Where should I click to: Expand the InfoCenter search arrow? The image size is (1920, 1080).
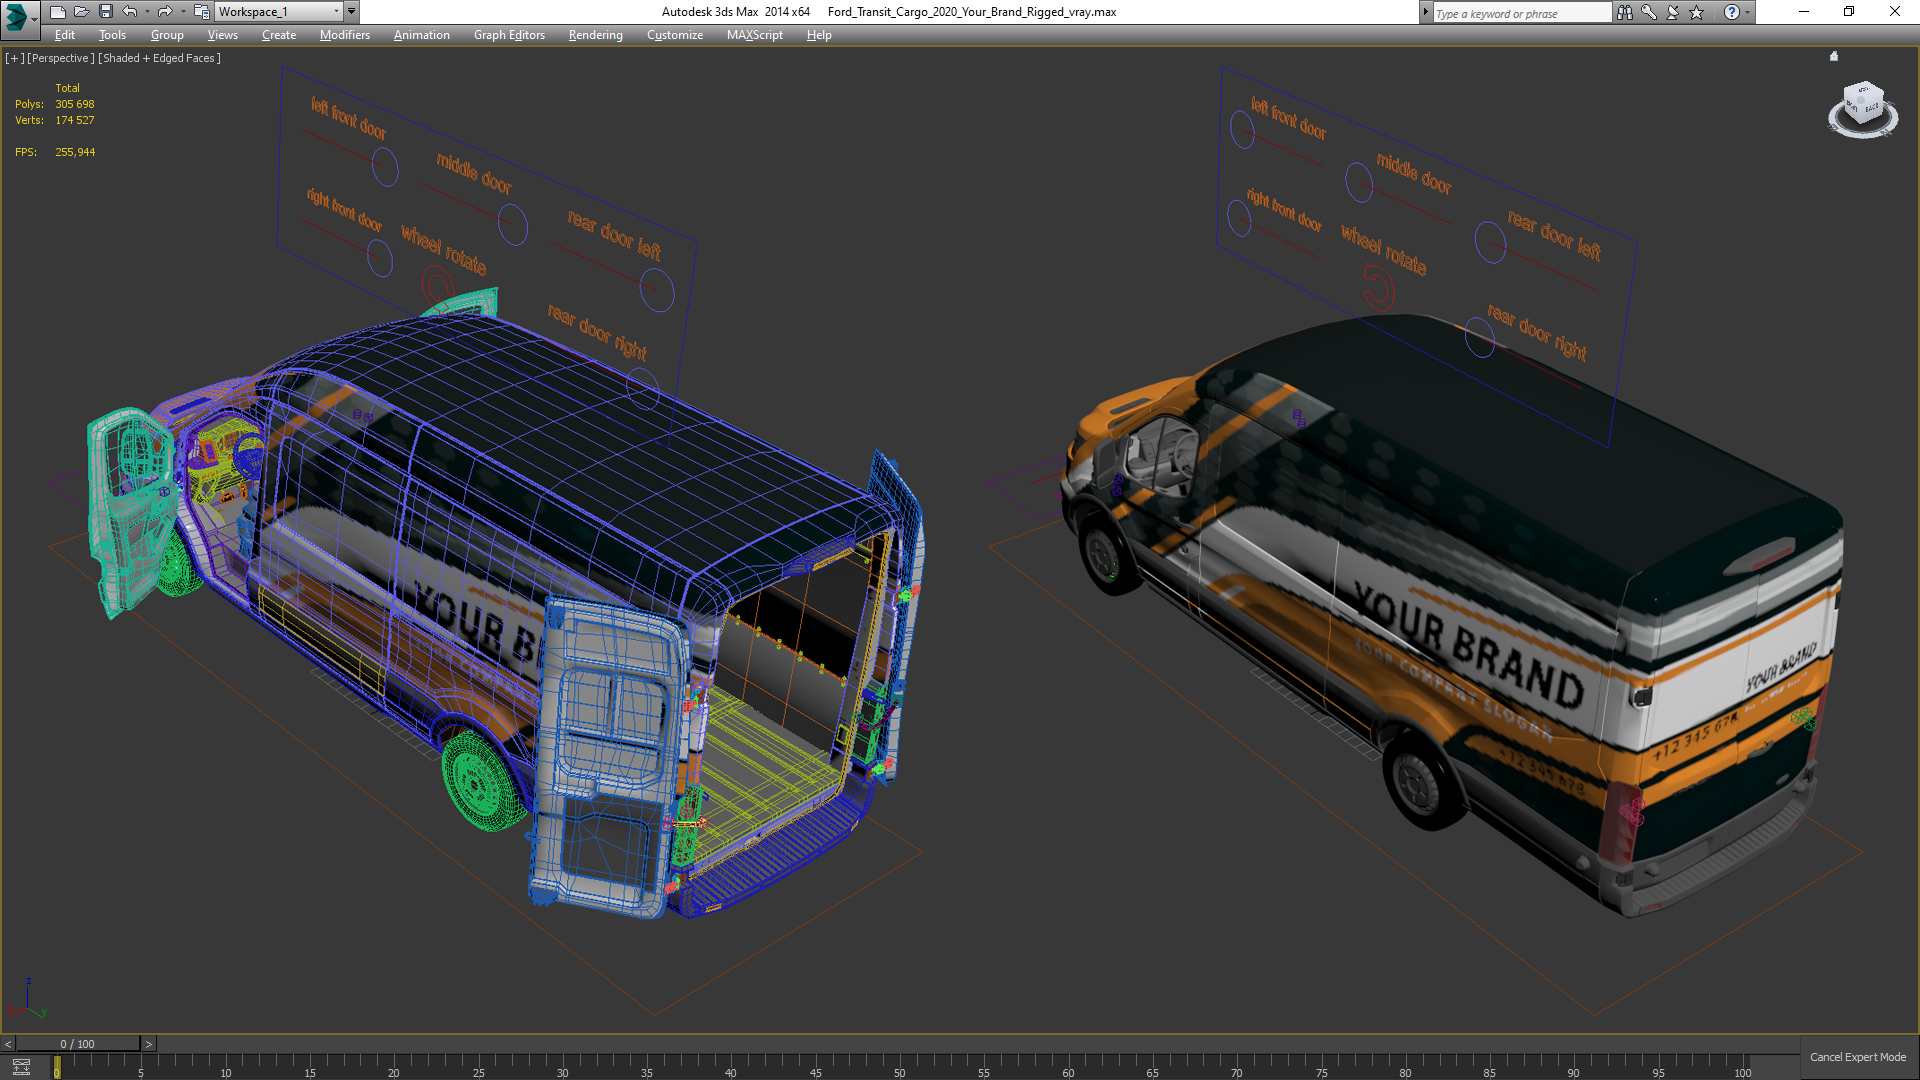(x=1425, y=12)
